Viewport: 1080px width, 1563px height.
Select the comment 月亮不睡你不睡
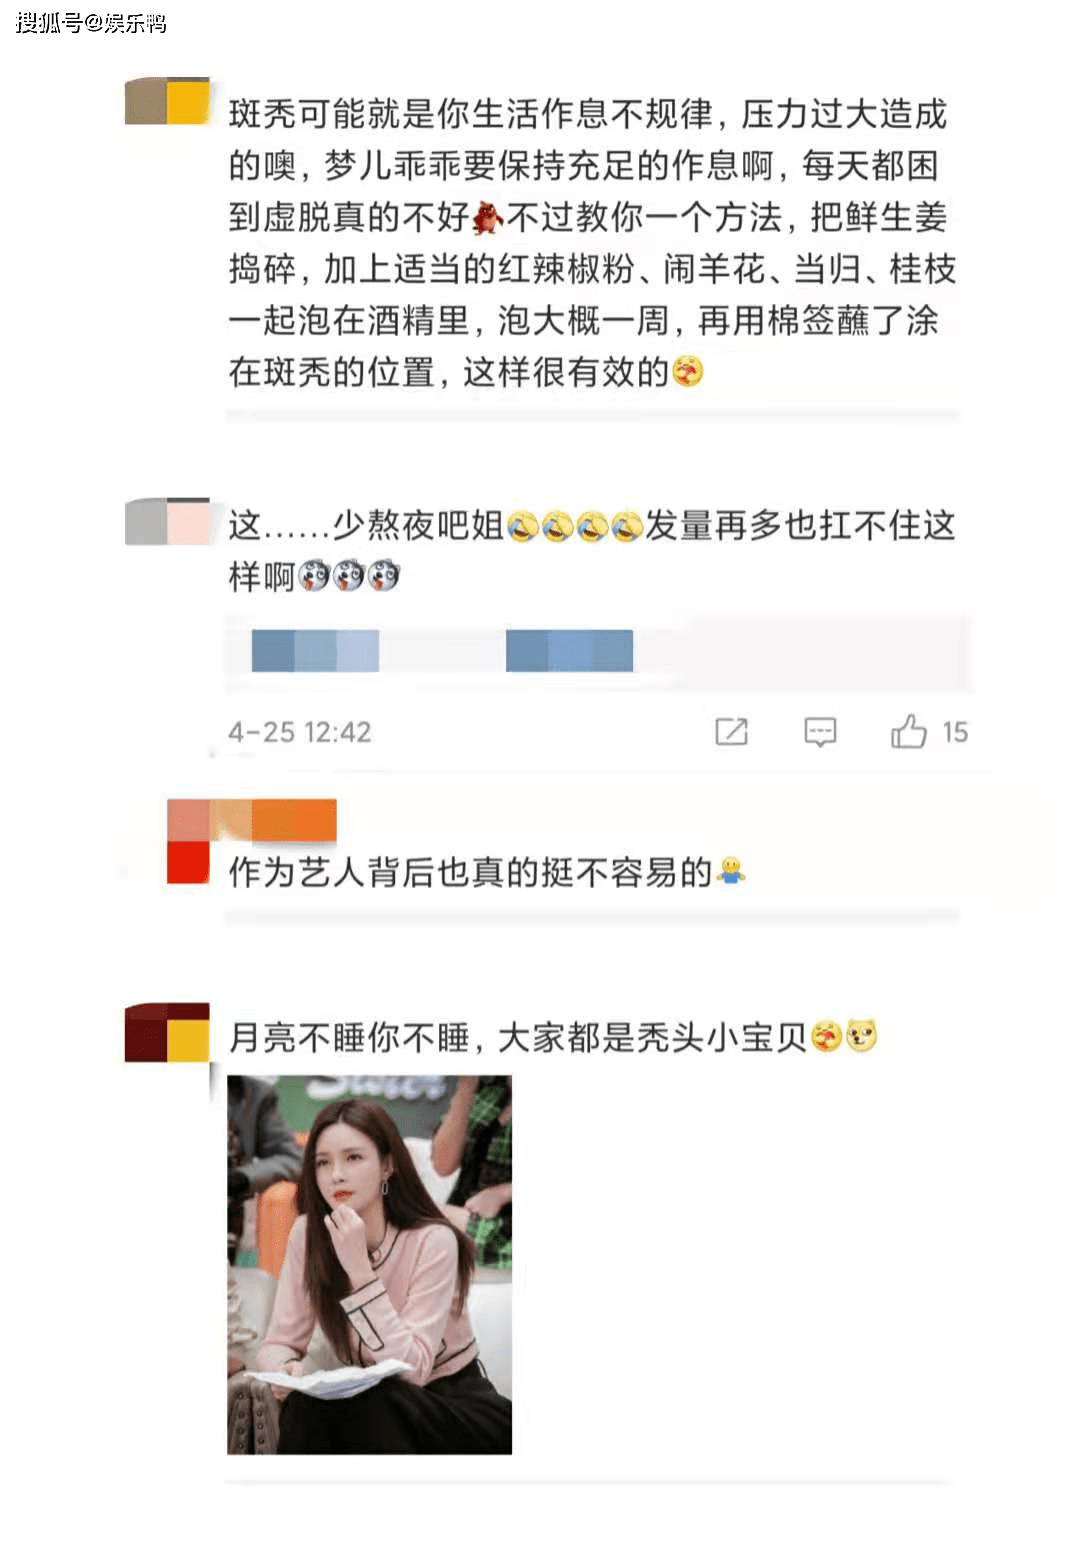pyautogui.click(x=553, y=1037)
